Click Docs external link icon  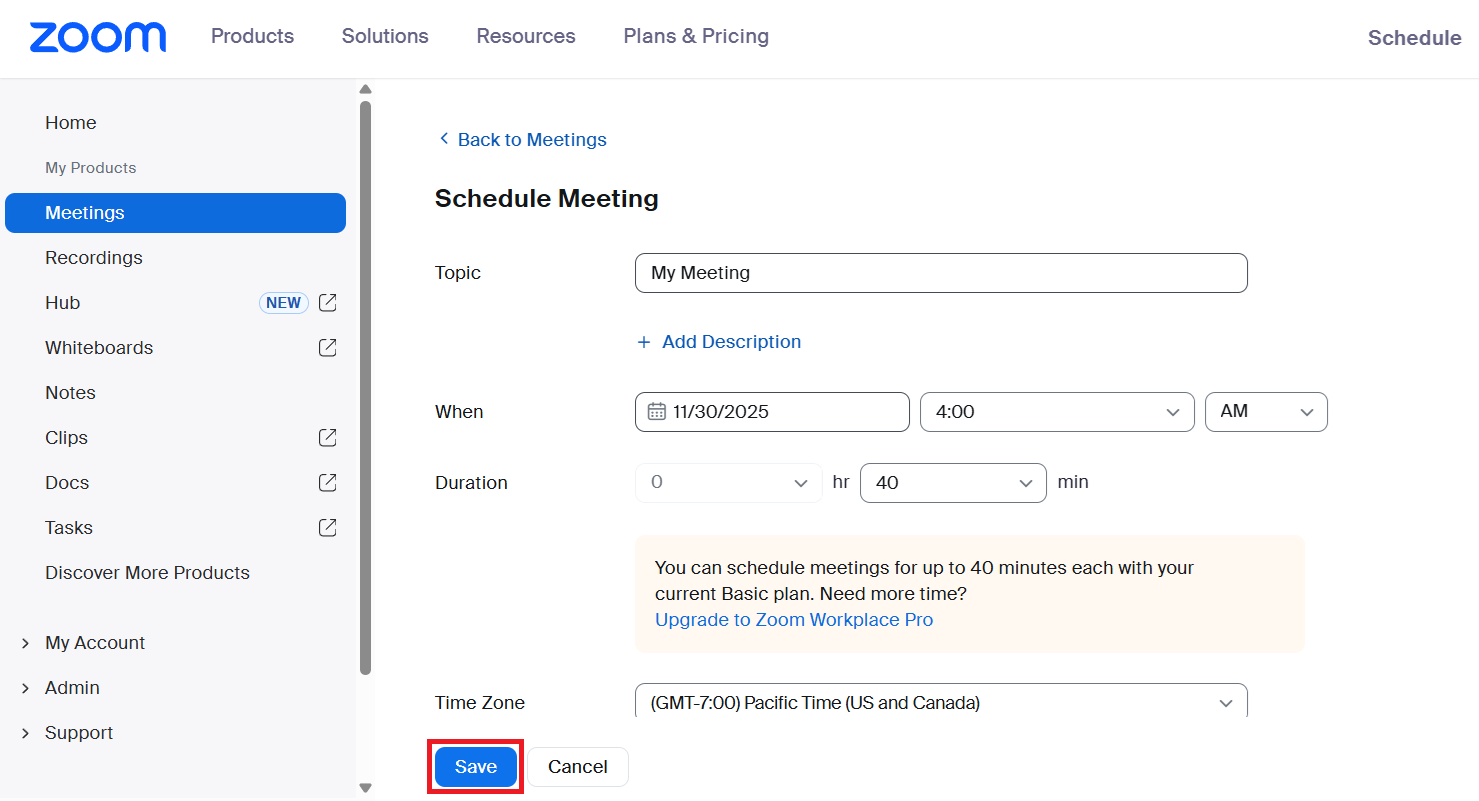(327, 483)
